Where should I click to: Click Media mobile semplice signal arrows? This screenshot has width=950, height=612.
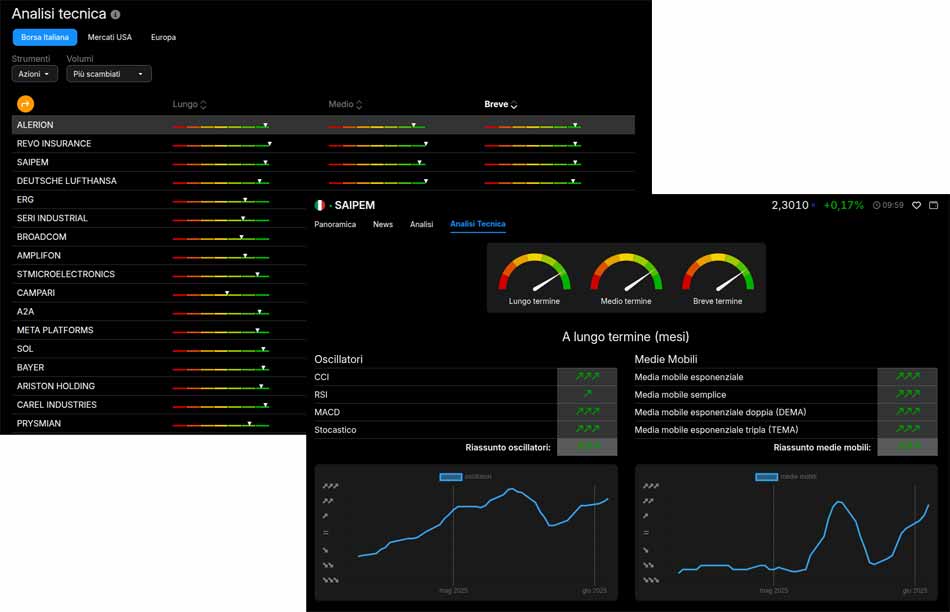(x=908, y=394)
